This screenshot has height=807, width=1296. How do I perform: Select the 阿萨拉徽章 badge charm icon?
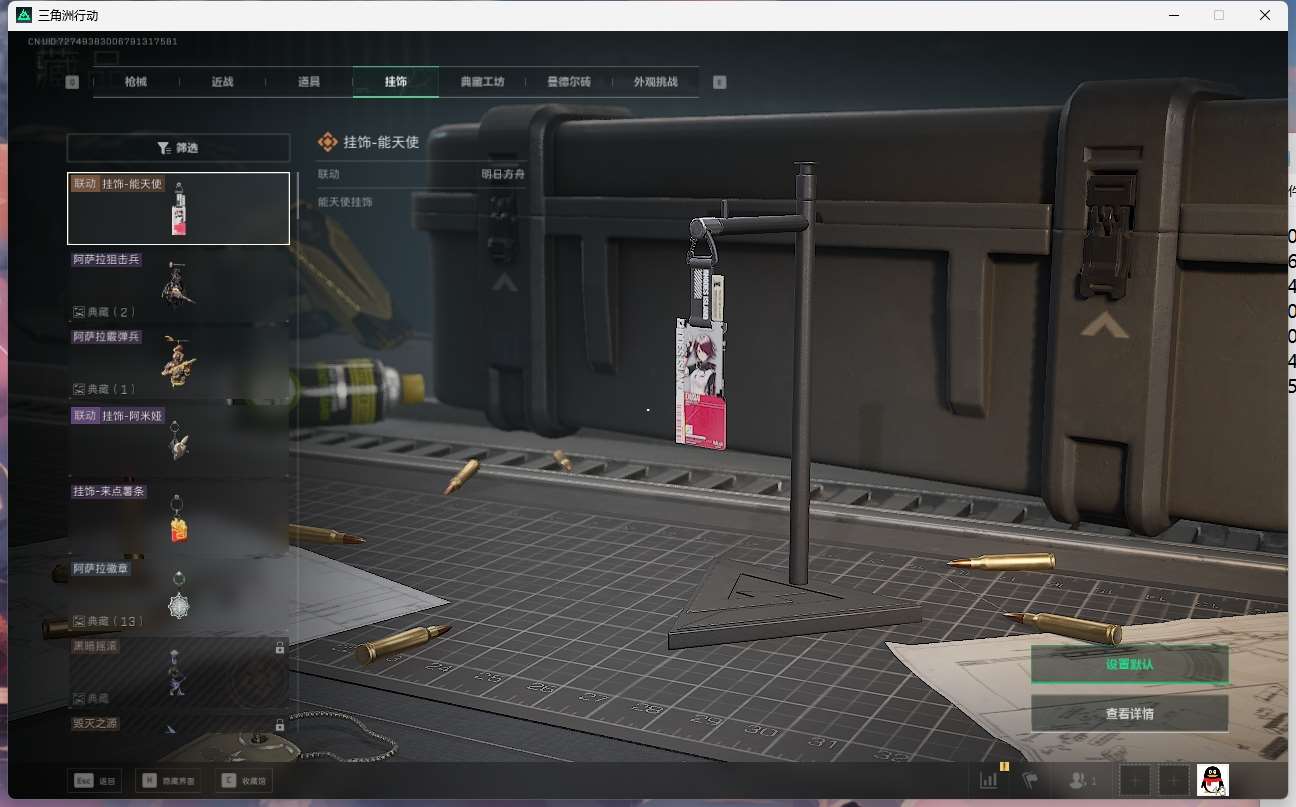pos(179,598)
